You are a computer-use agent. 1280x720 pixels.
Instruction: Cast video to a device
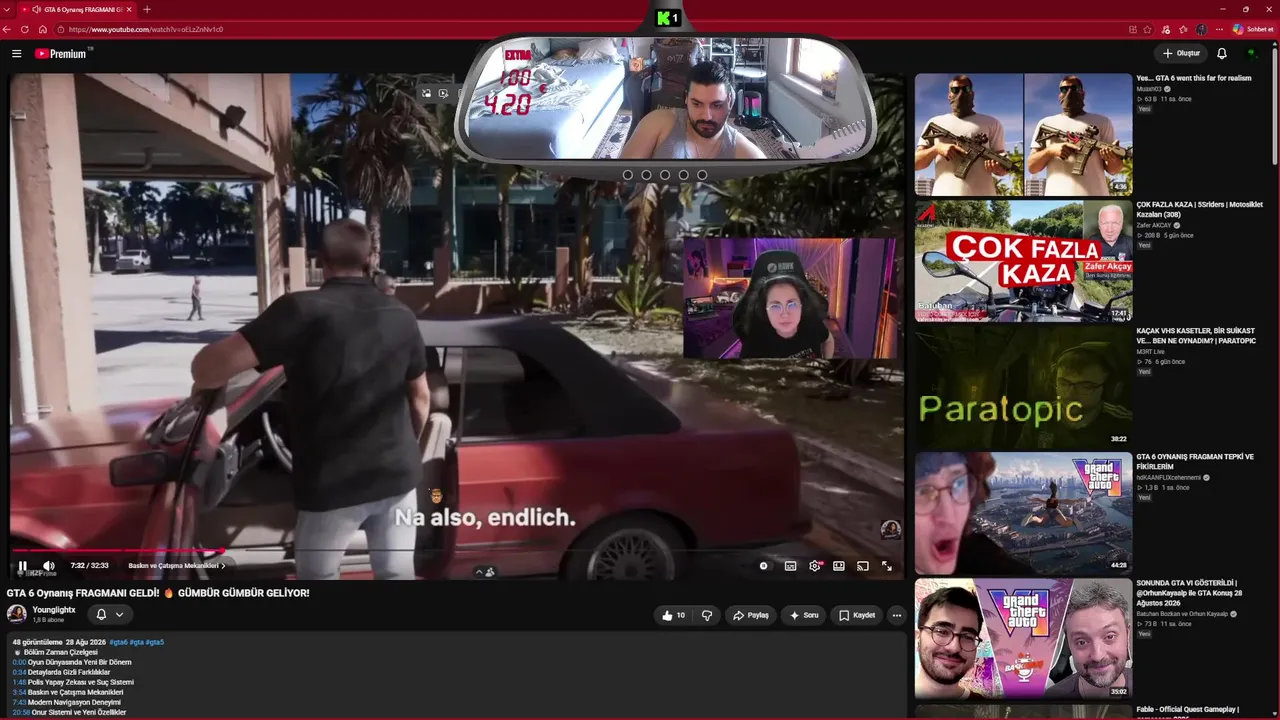click(863, 566)
